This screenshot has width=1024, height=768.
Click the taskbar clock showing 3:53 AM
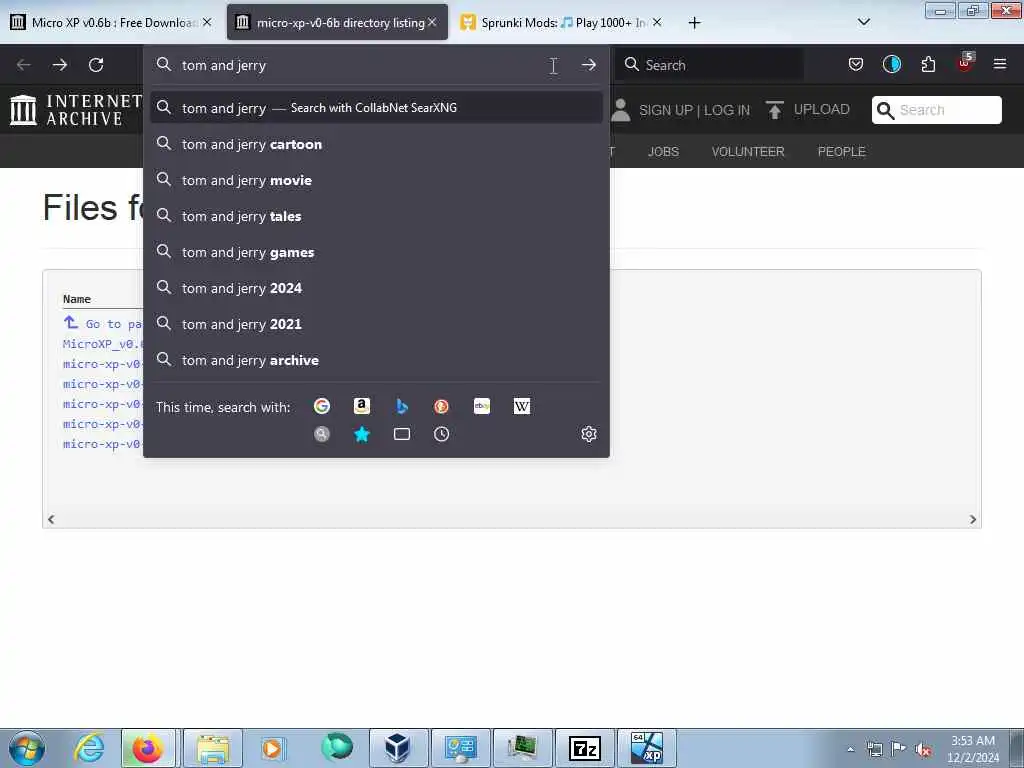[x=972, y=748]
